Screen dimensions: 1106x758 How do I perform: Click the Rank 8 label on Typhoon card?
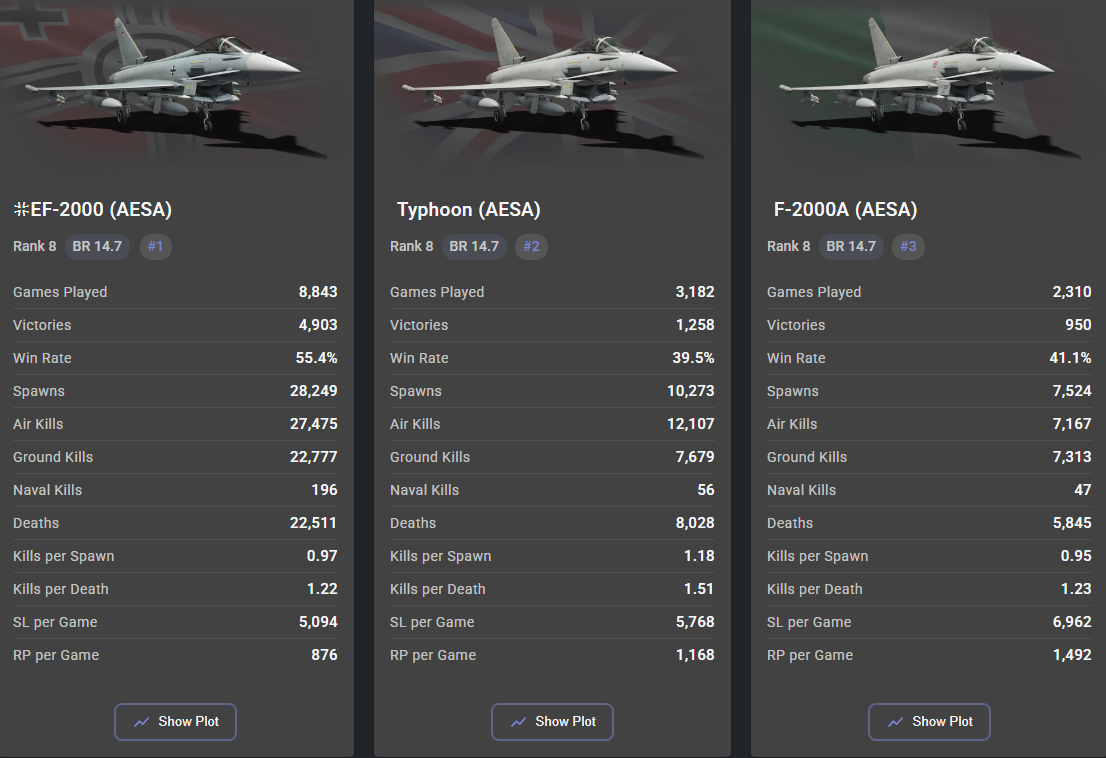tap(411, 246)
